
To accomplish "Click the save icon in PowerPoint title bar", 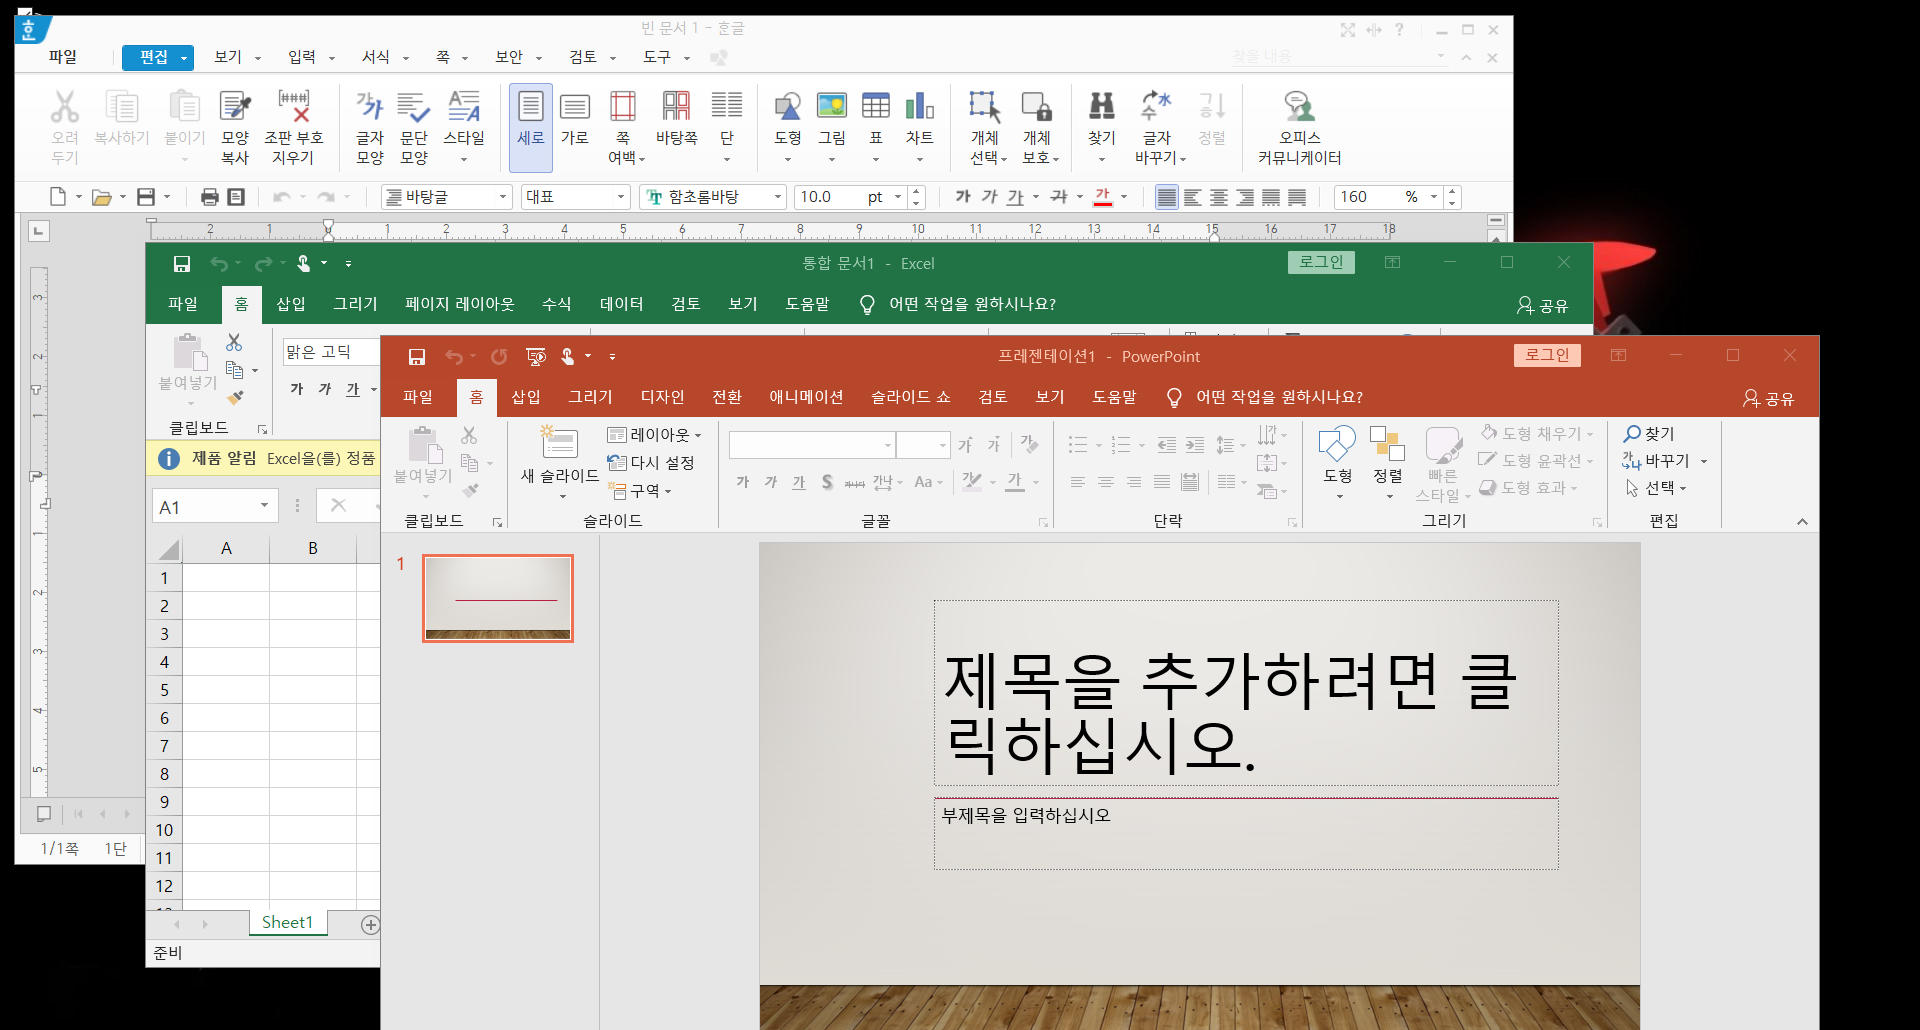I will coord(417,357).
